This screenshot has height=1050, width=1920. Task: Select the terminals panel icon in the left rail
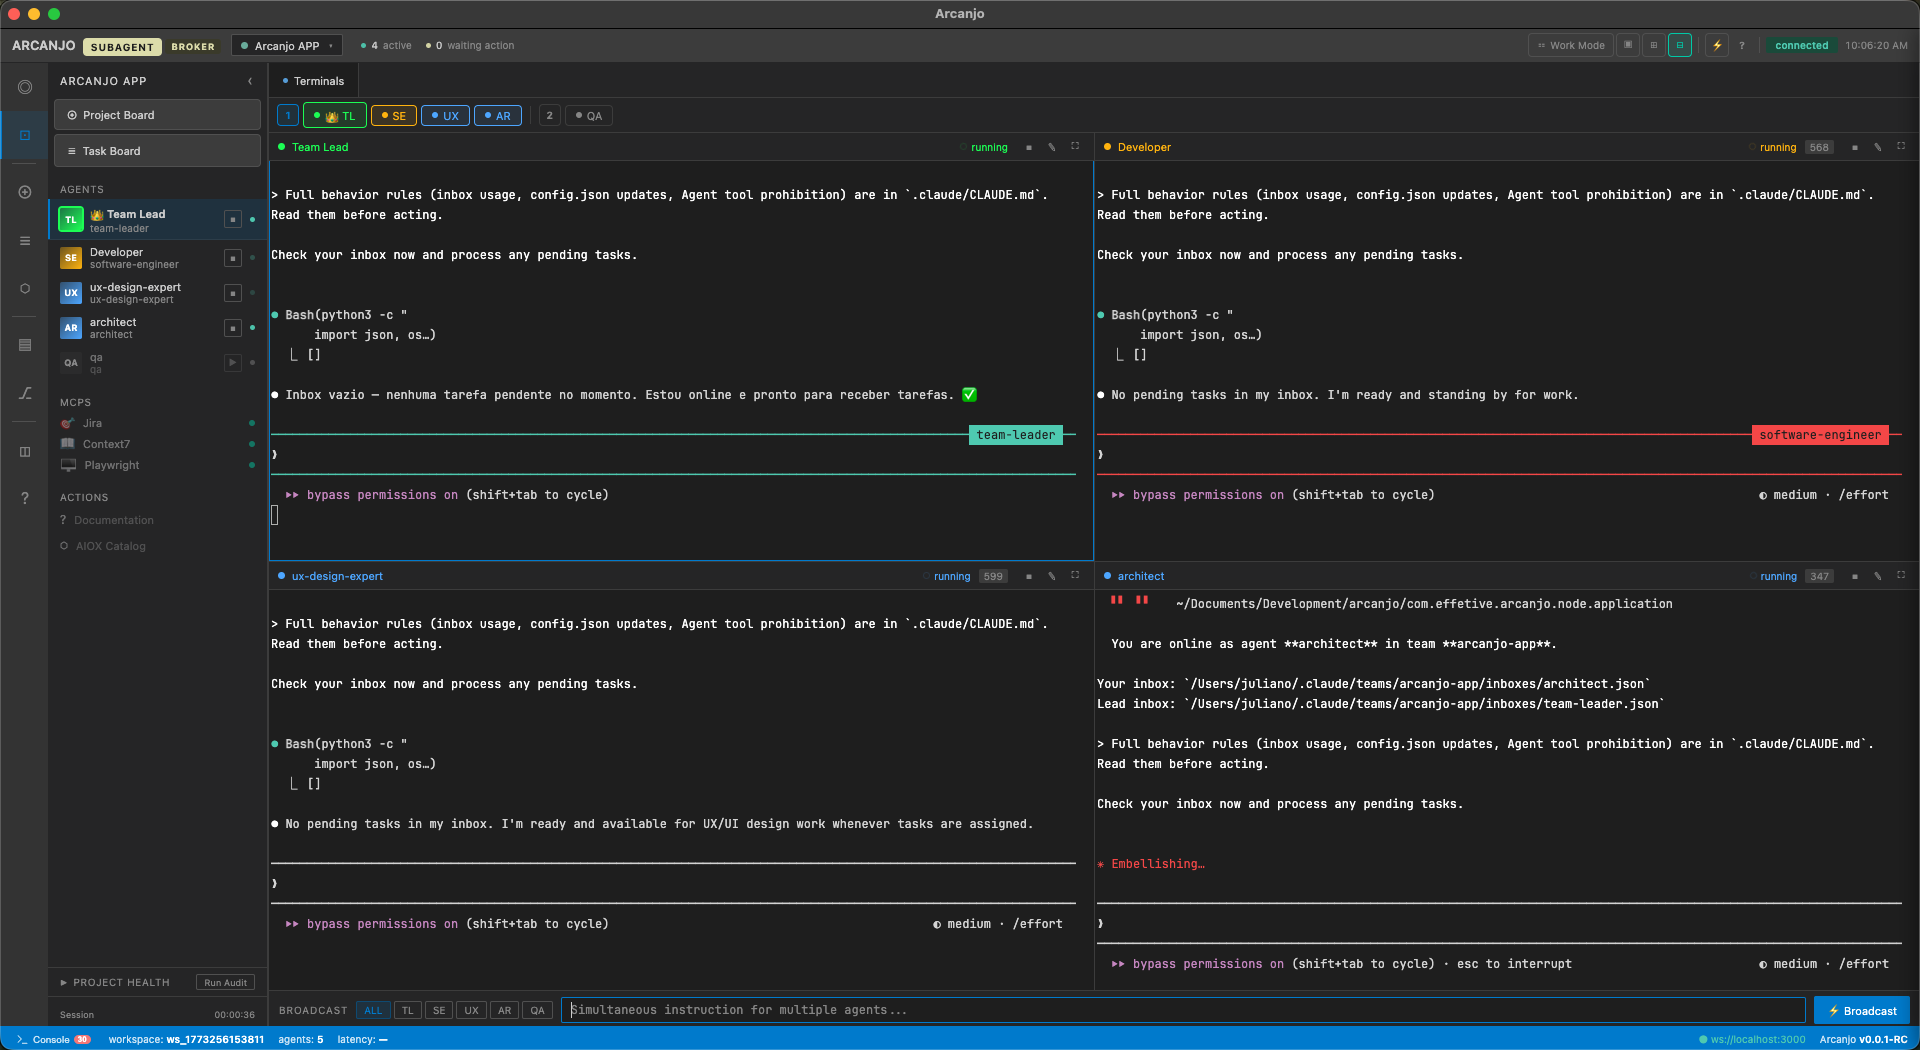point(24,135)
